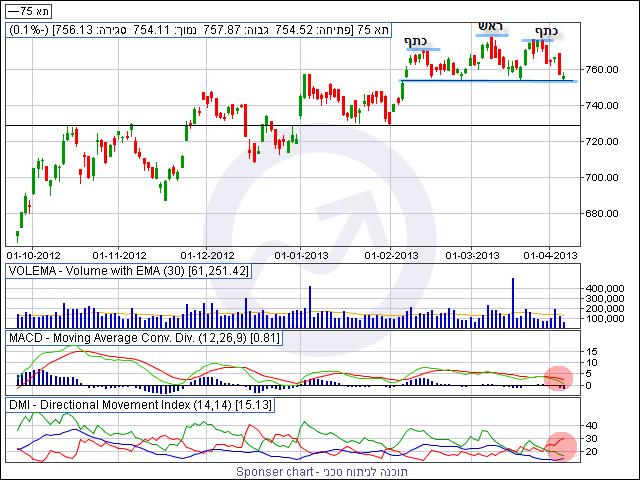The image size is (640, 480).
Task: Click the 01-02-2013 date label
Action: pos(391,256)
